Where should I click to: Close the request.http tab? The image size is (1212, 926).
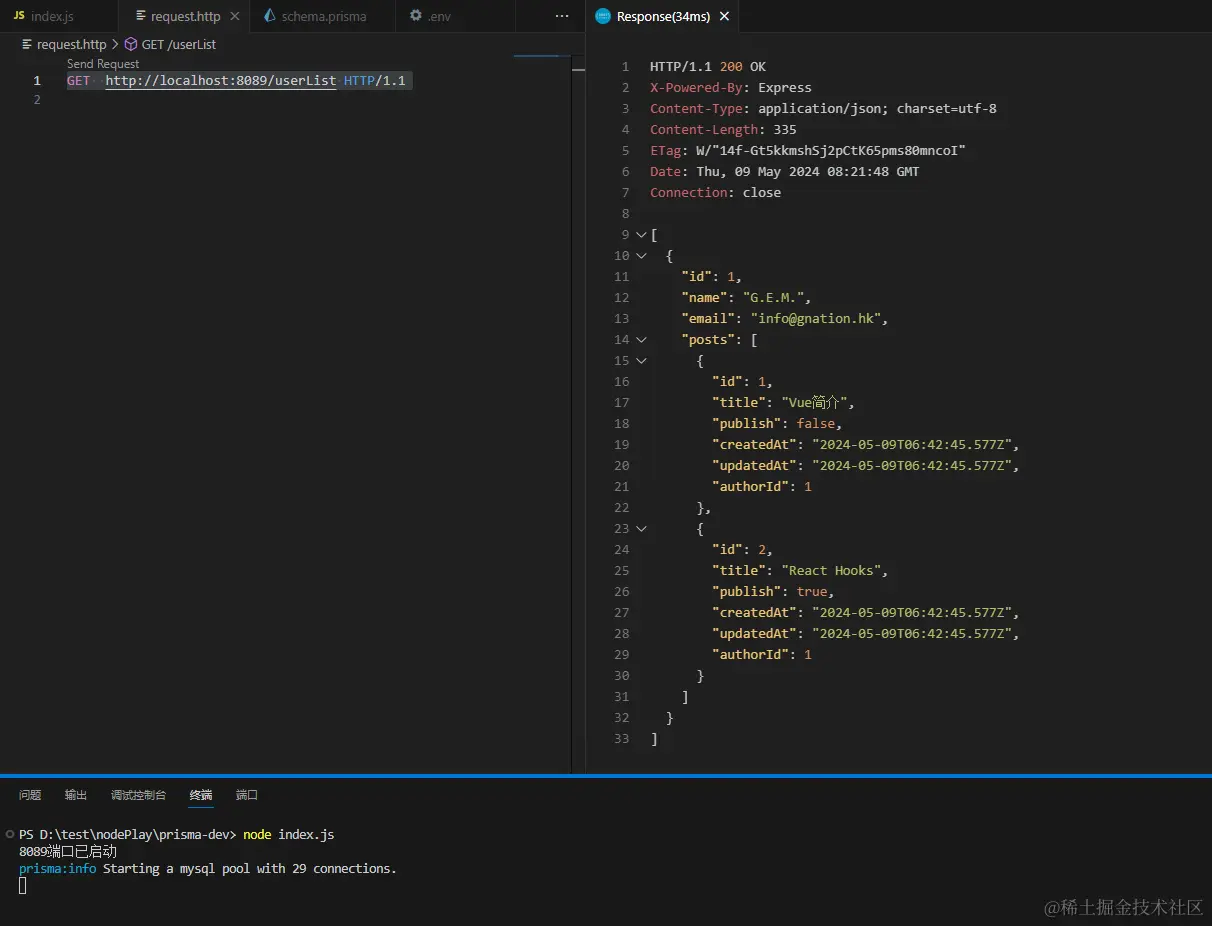click(235, 16)
